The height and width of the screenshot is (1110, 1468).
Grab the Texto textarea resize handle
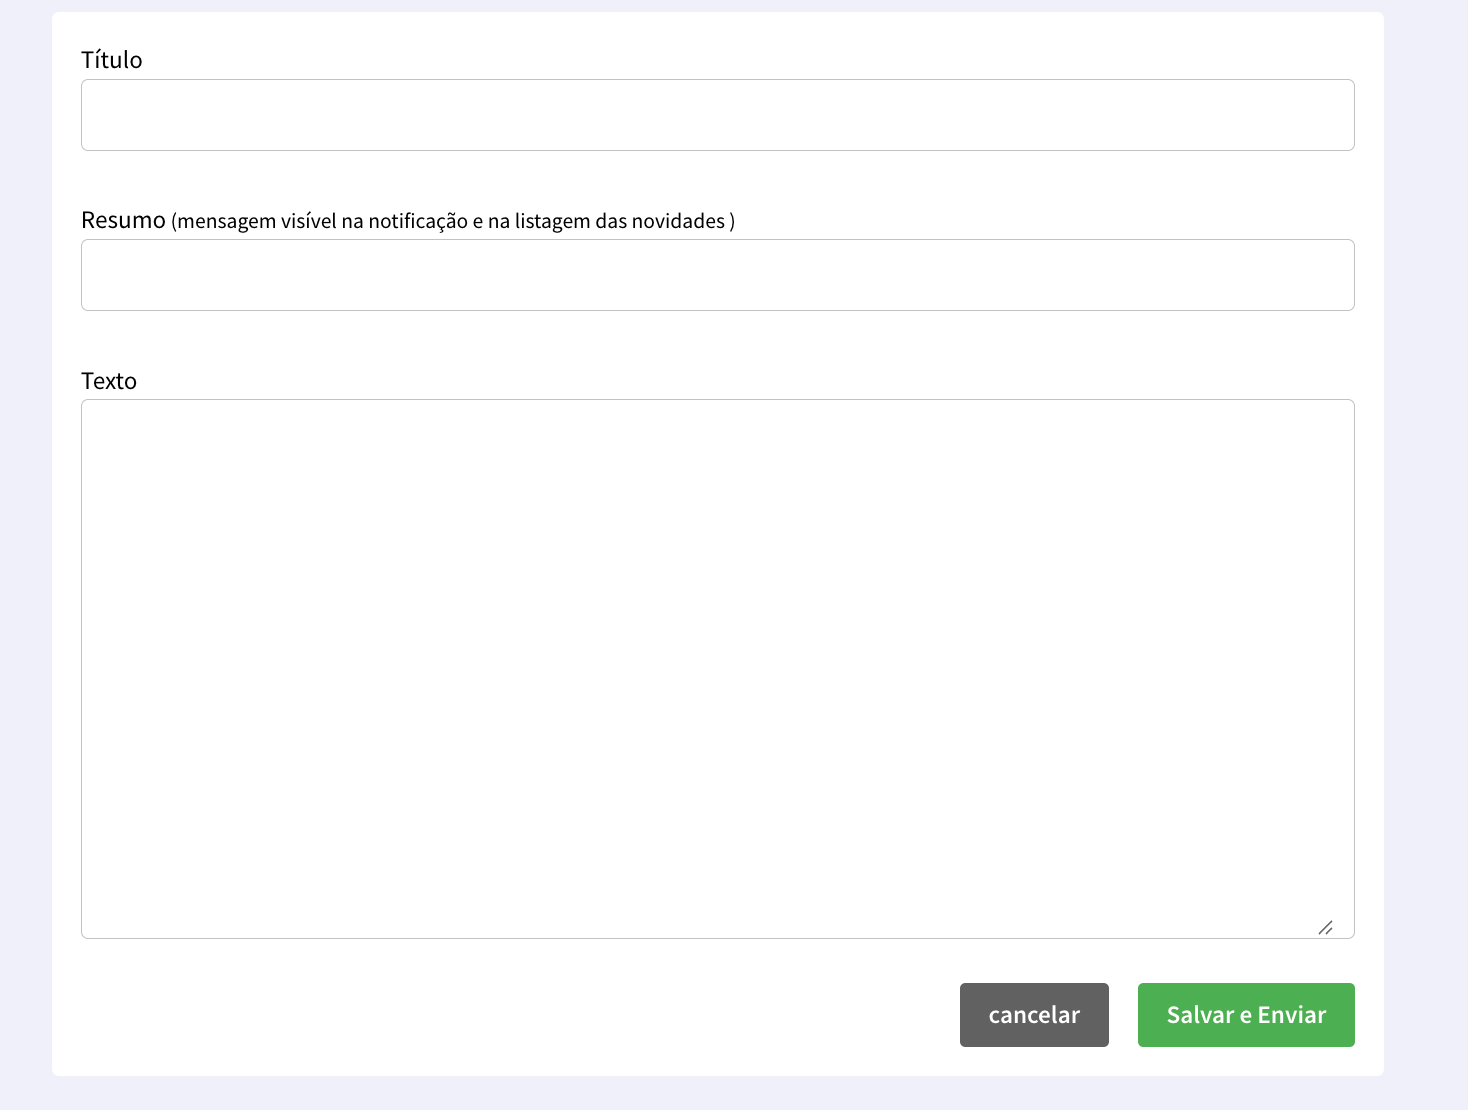click(1325, 928)
